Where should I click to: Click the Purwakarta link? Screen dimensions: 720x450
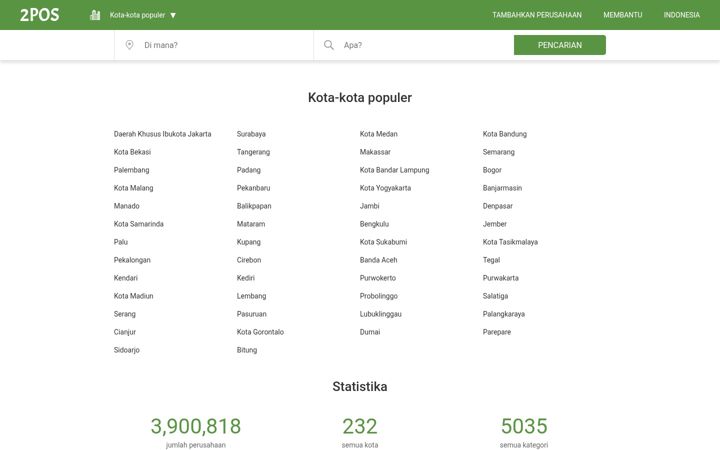pos(501,278)
